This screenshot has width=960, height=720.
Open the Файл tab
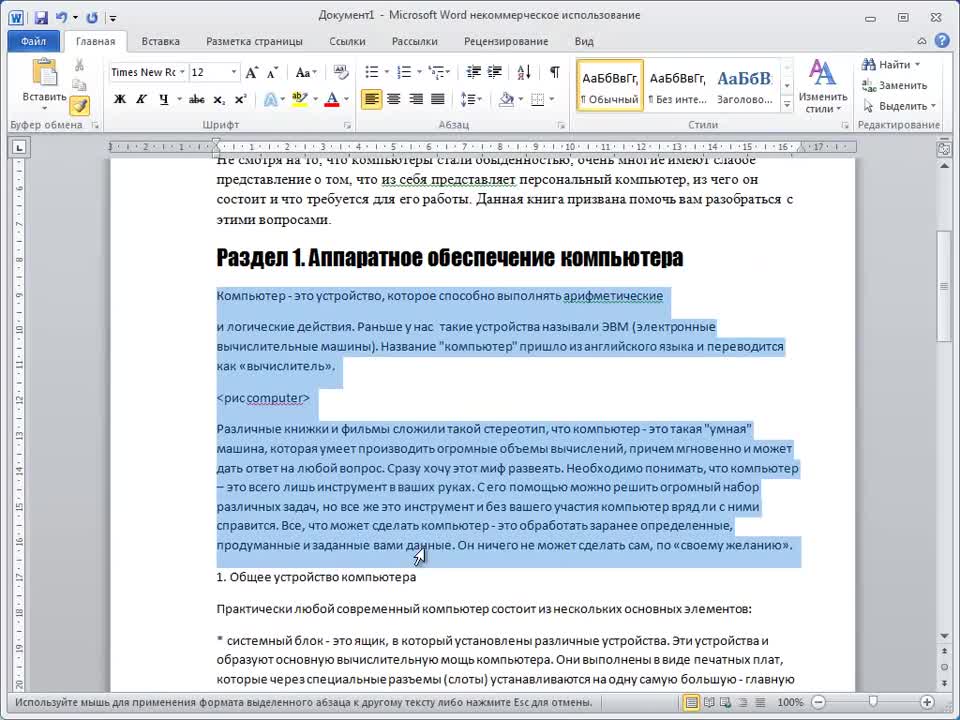point(33,41)
